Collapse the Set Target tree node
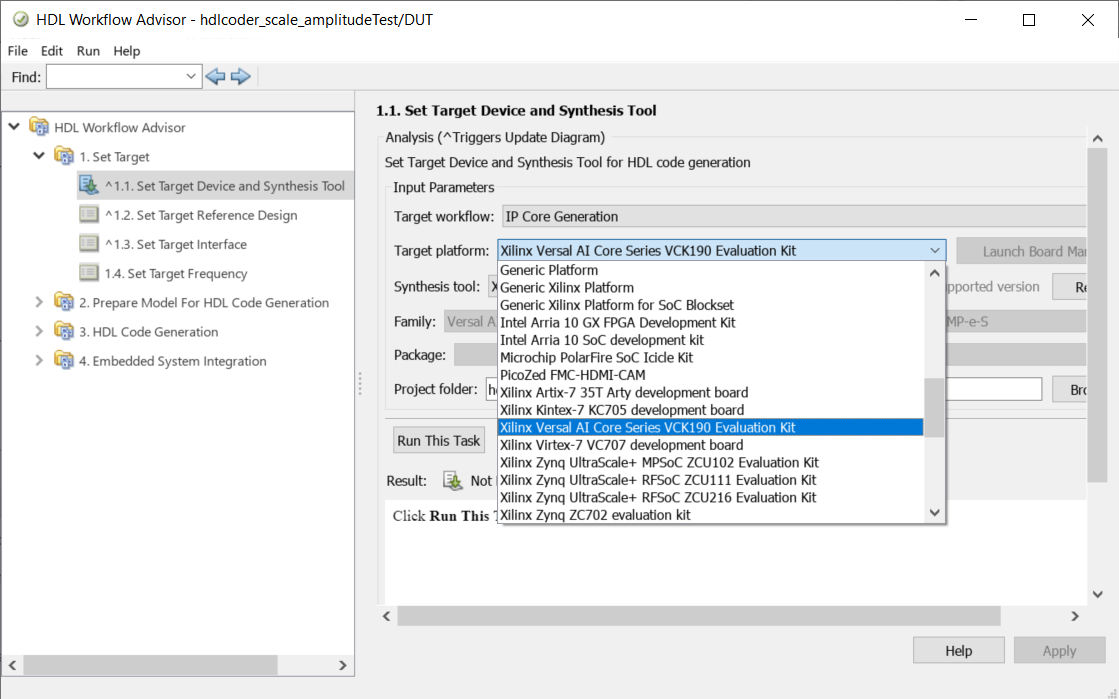This screenshot has height=699, width=1119. pyautogui.click(x=39, y=156)
